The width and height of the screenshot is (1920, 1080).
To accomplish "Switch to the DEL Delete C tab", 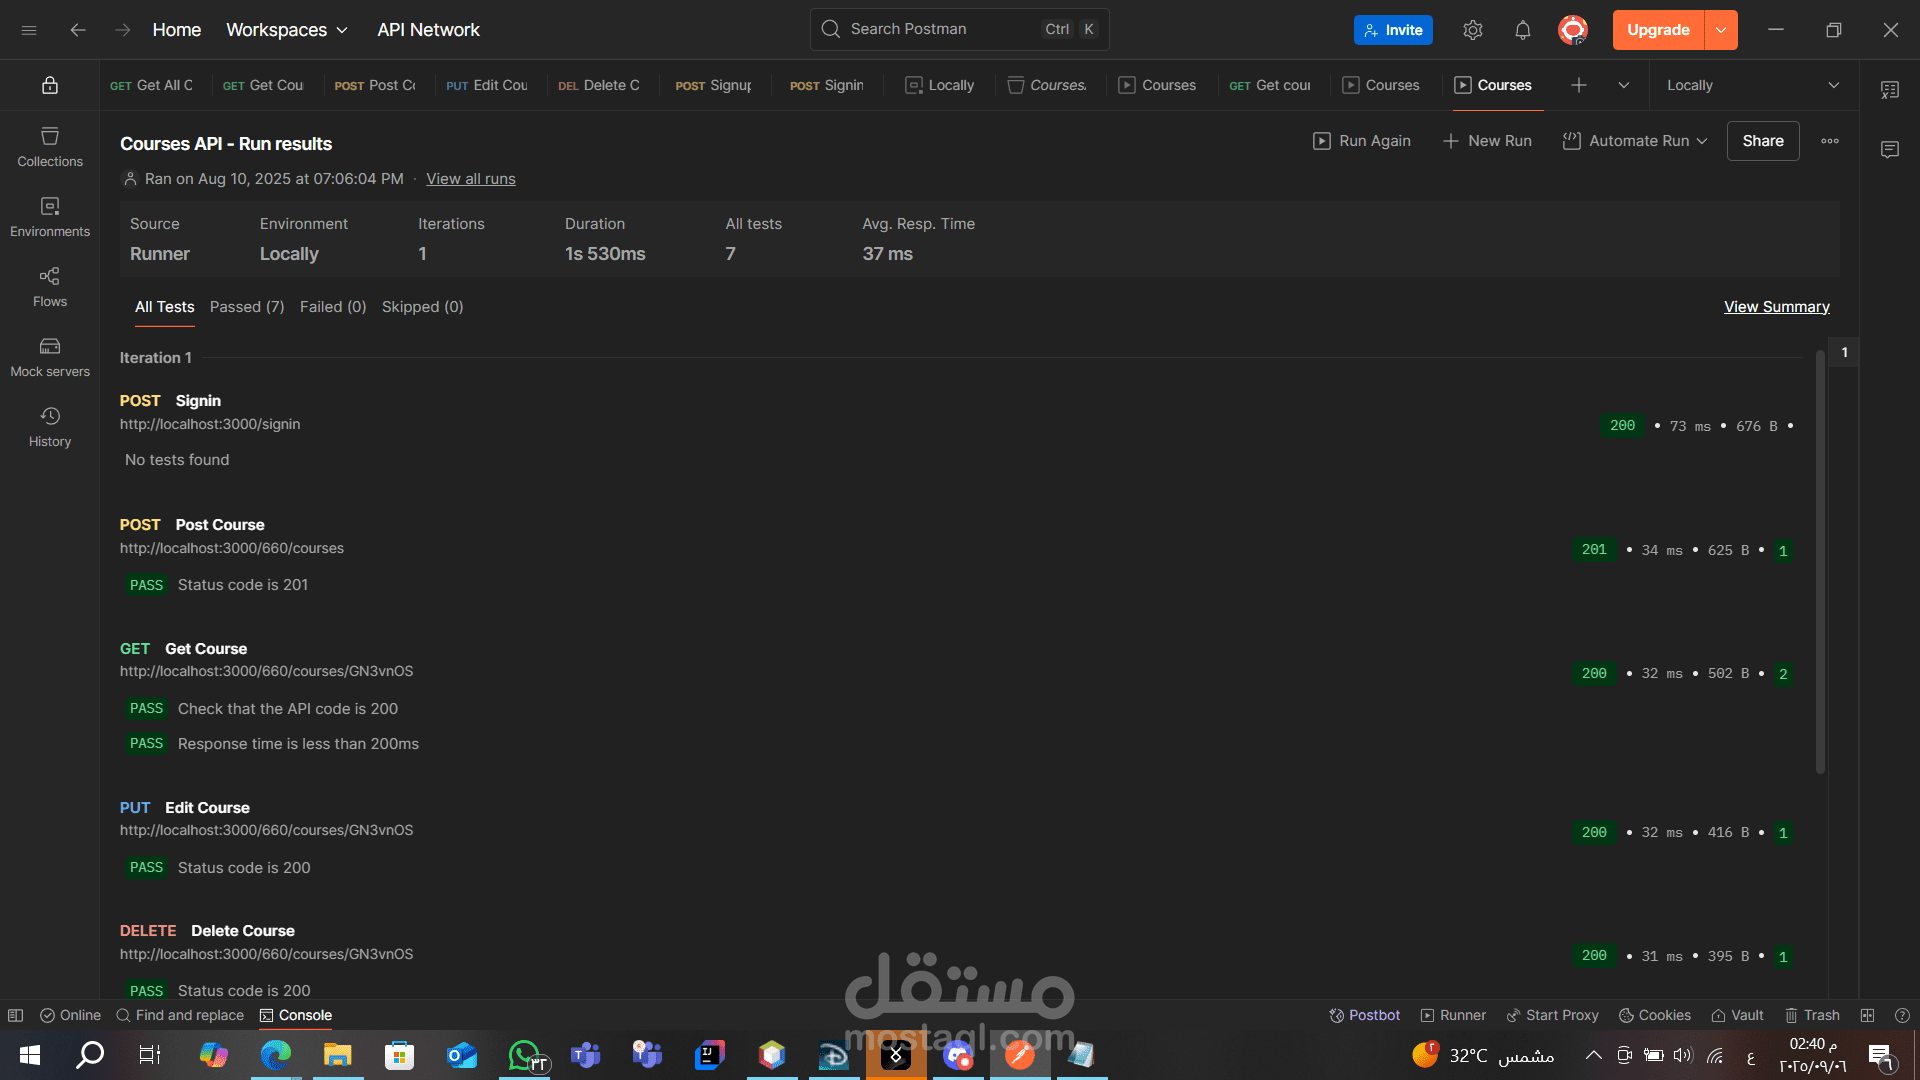I will pyautogui.click(x=599, y=85).
